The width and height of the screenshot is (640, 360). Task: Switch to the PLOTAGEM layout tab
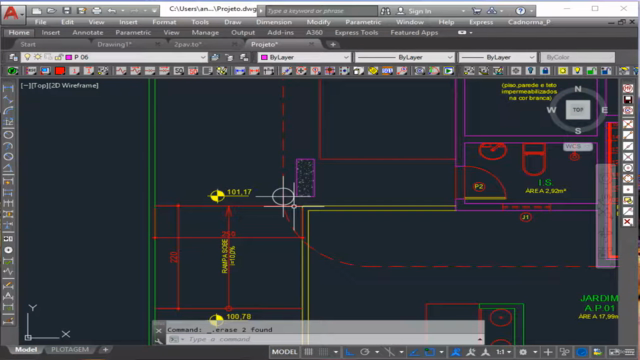(x=70, y=350)
